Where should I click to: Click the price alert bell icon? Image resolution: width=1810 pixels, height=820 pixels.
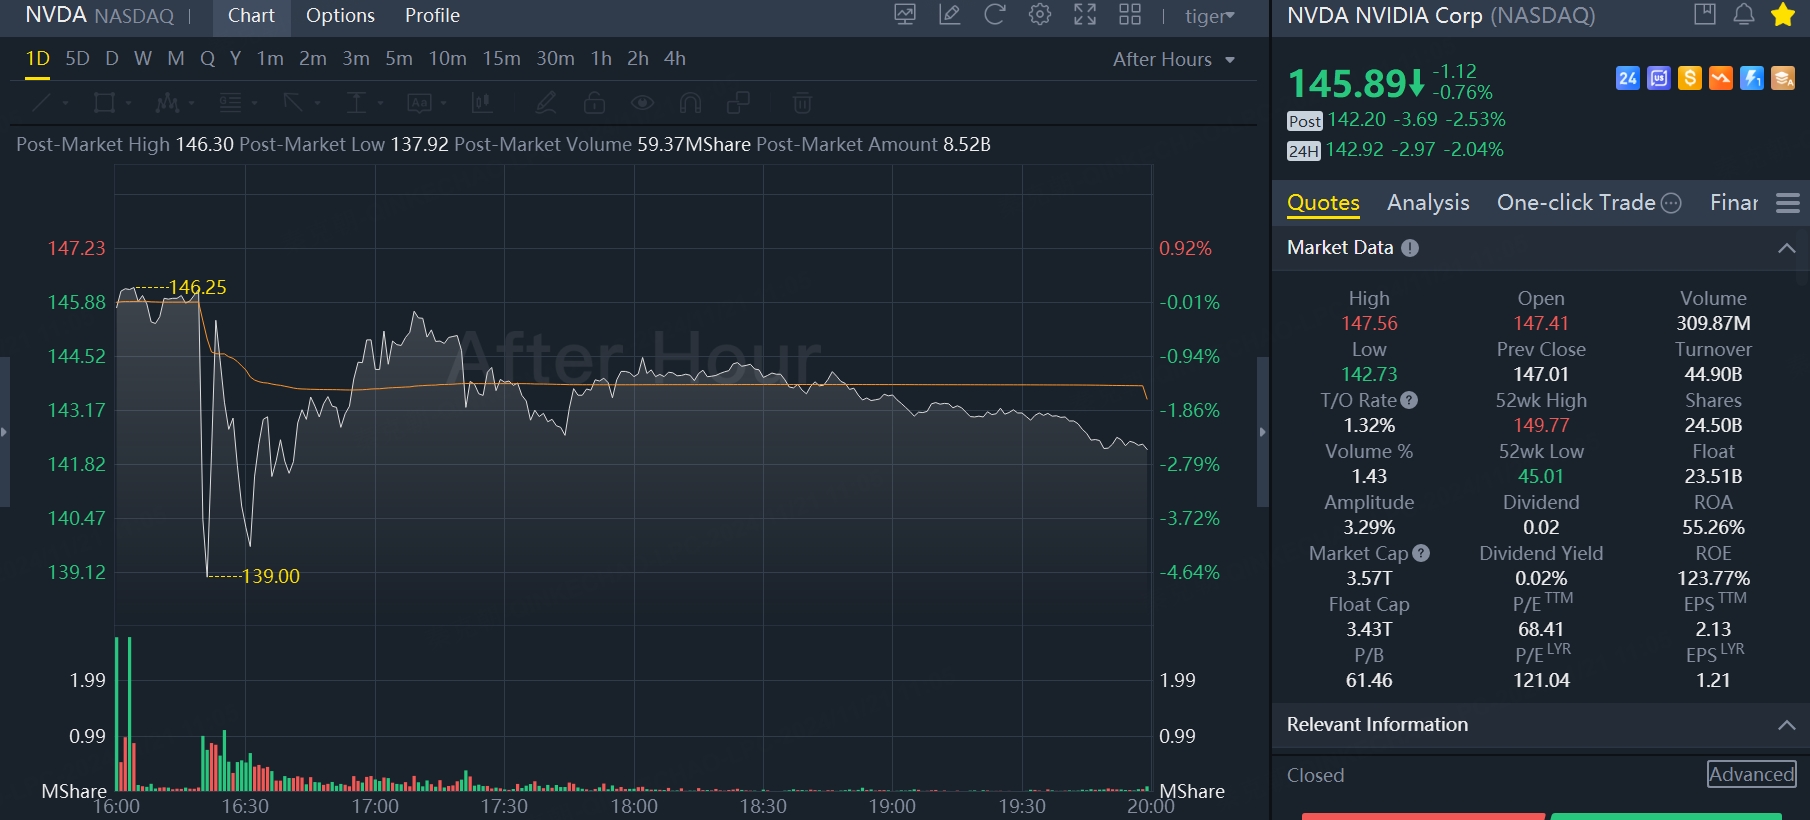tap(1744, 14)
